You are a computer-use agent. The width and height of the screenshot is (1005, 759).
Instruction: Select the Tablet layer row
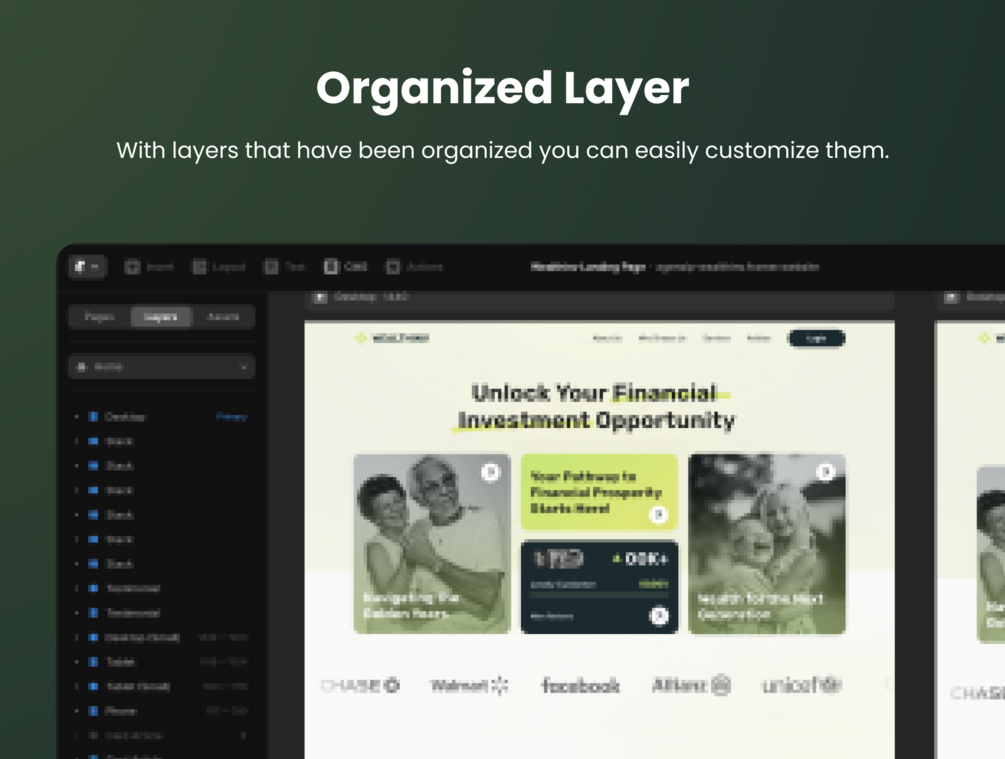point(162,662)
